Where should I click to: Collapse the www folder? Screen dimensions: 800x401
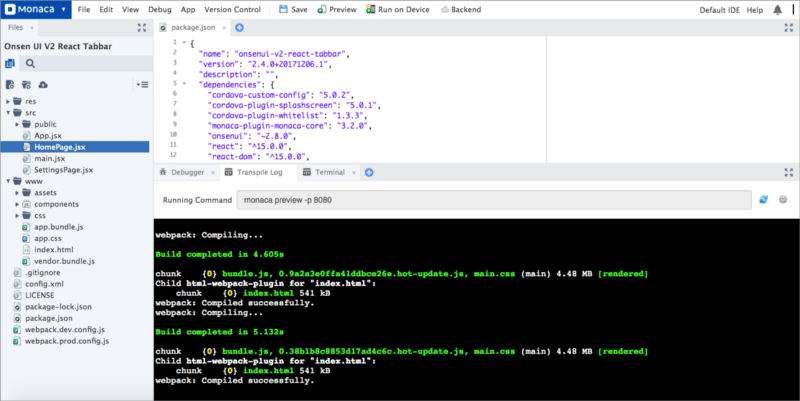pyautogui.click(x=8, y=181)
